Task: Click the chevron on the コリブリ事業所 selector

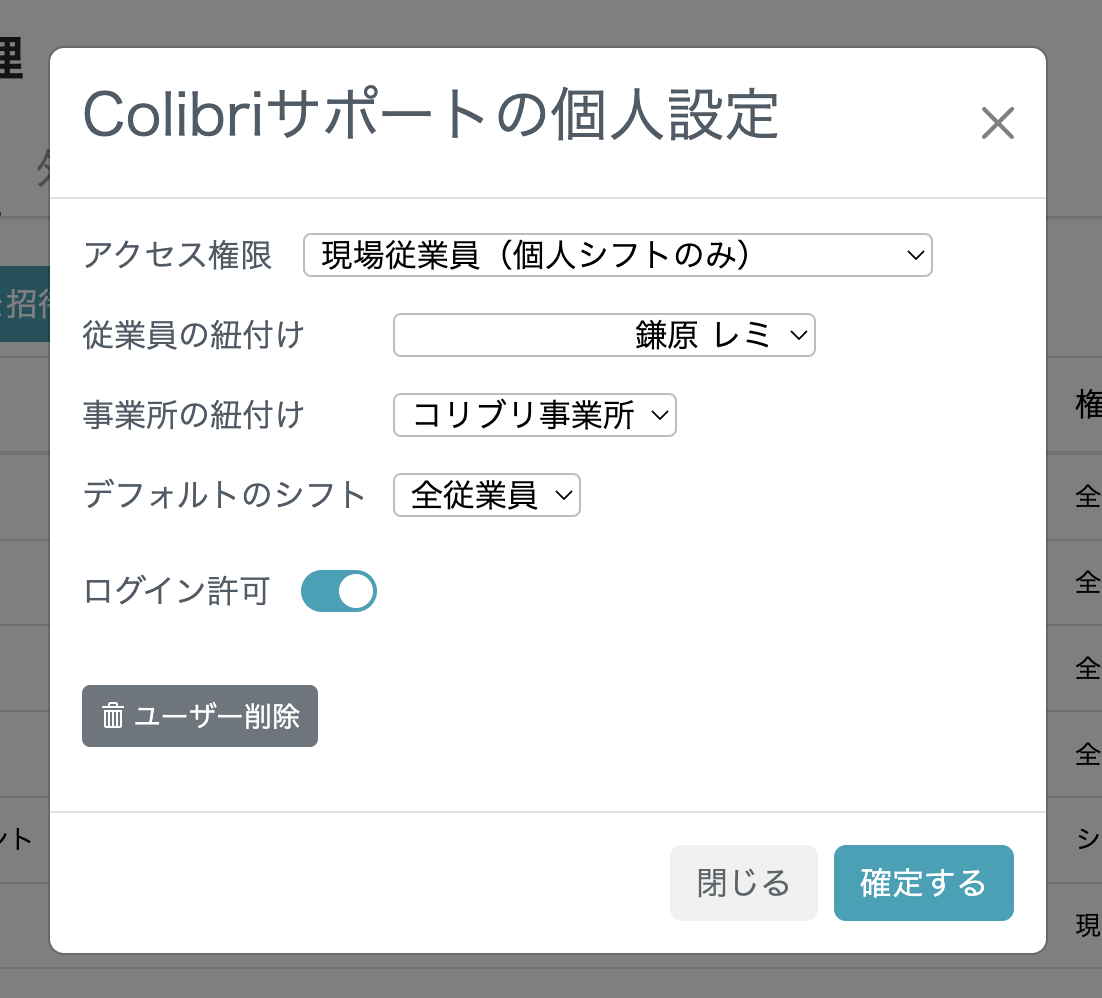Action: coord(660,415)
